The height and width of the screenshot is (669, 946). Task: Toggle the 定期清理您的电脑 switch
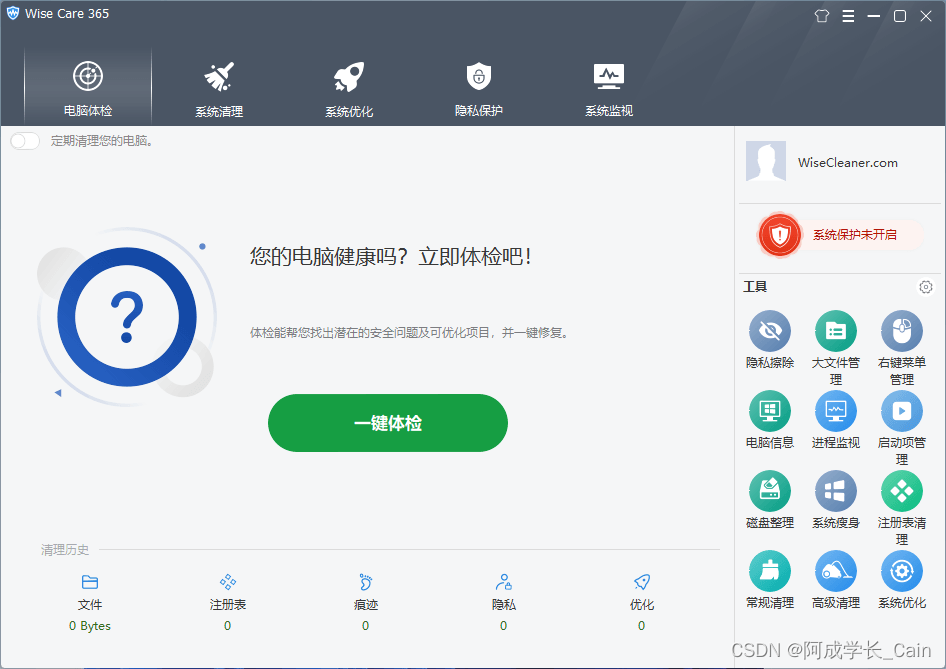pyautogui.click(x=25, y=141)
